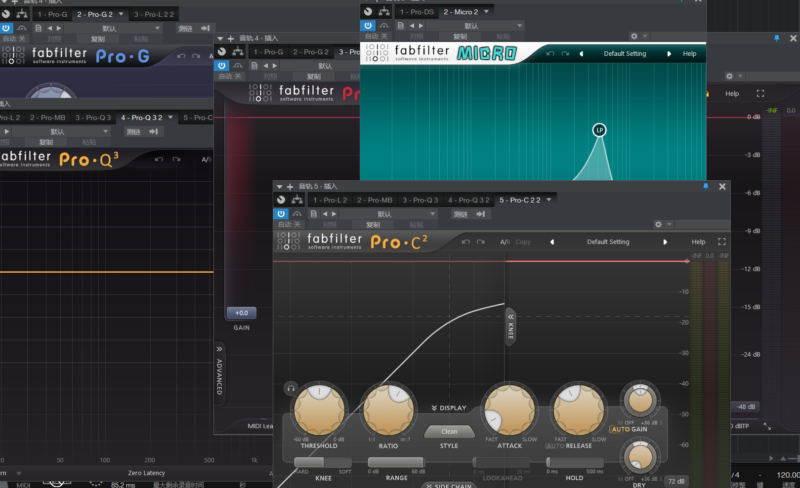800x488 pixels.
Task: Toggle pin icon on Pro-C 2 window
Action: click(x=706, y=186)
